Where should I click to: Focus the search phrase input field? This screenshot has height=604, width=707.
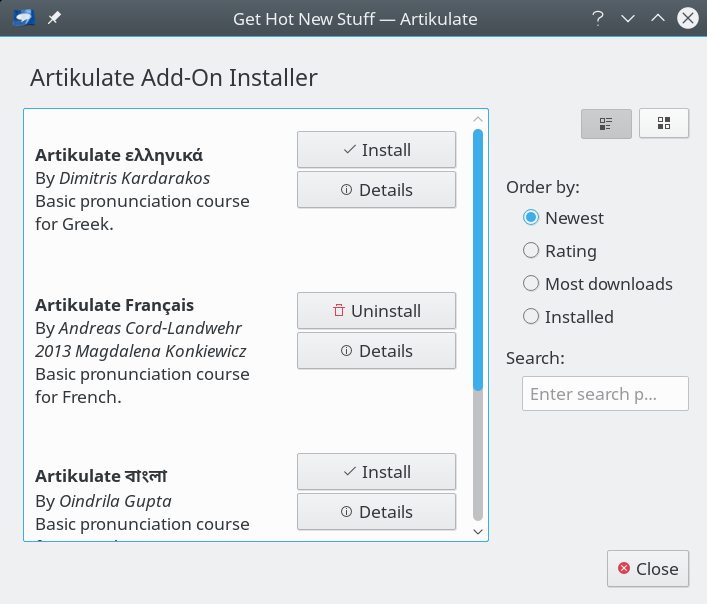coord(605,394)
